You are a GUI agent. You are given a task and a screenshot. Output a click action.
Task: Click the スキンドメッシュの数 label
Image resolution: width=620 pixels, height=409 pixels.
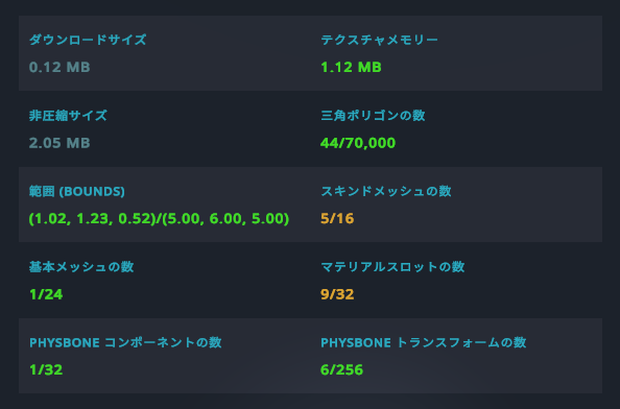coord(386,191)
